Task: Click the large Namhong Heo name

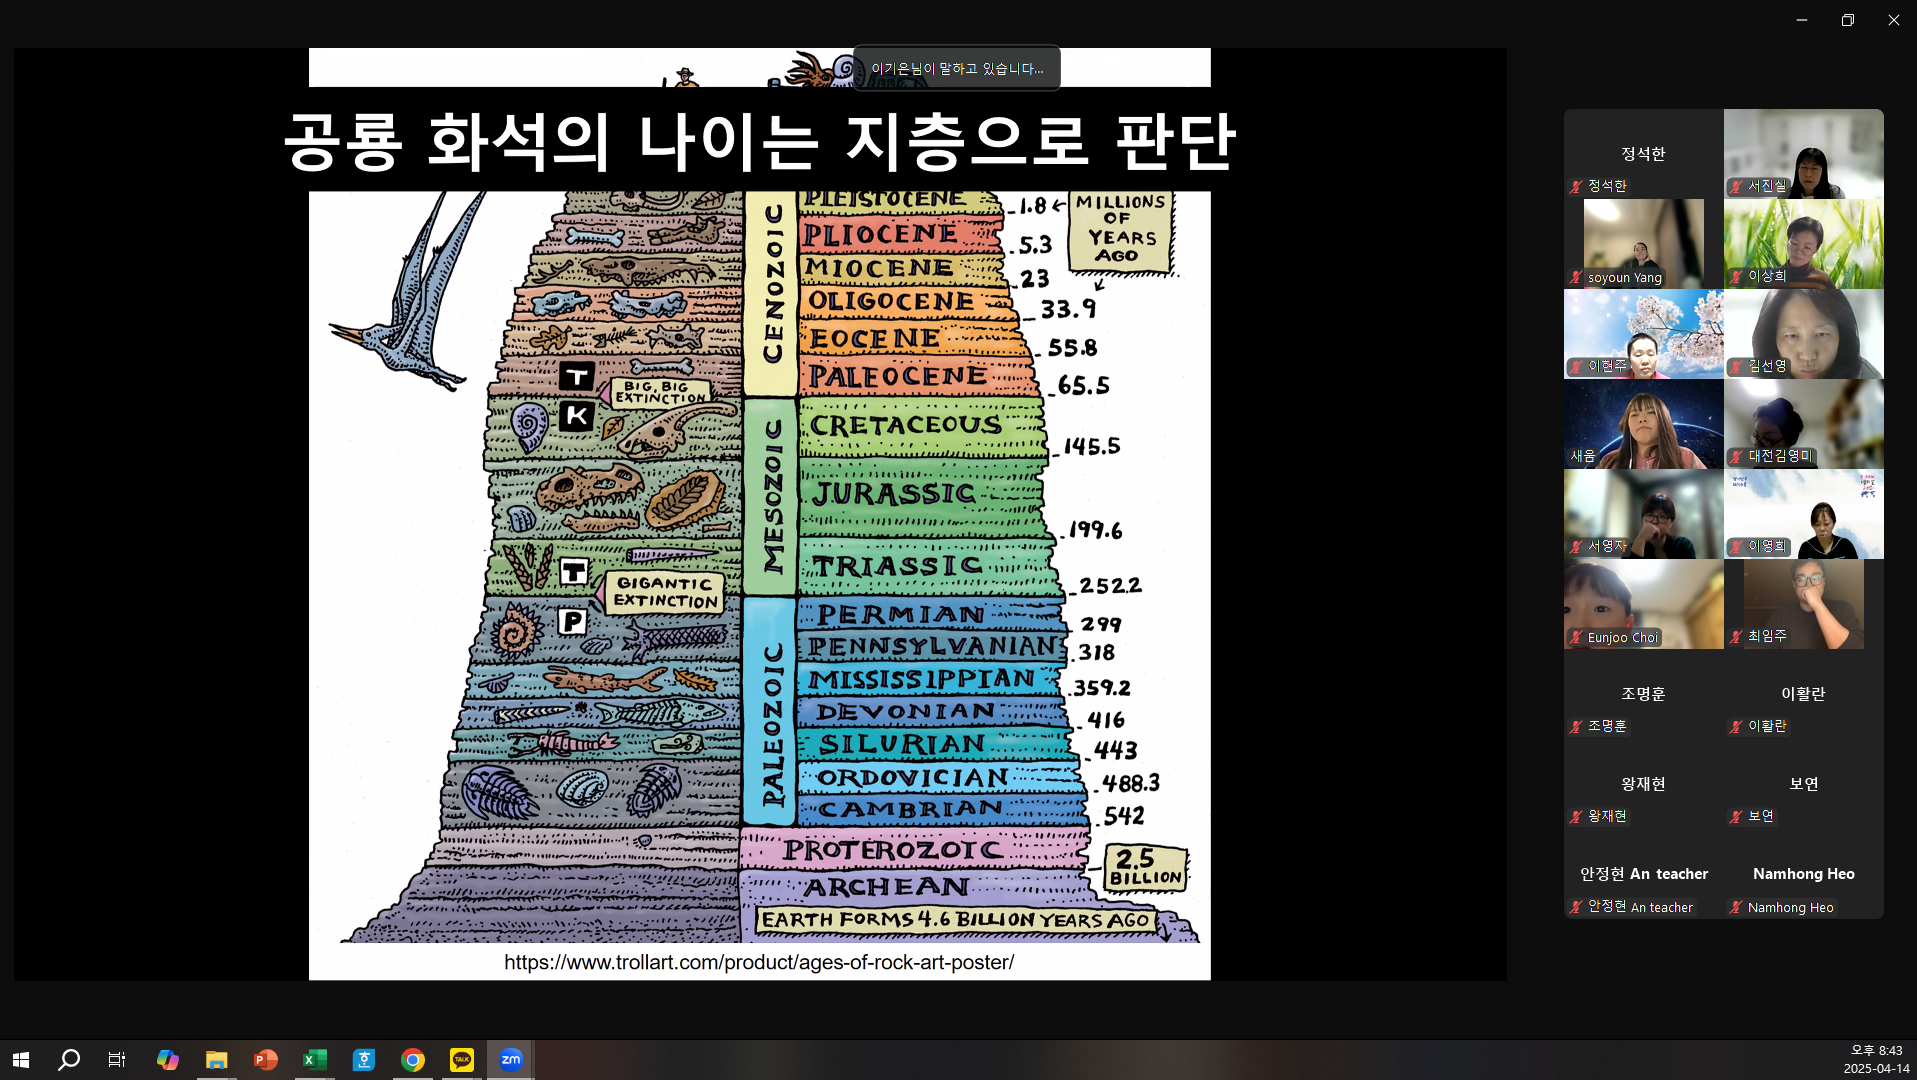Action: (1804, 874)
